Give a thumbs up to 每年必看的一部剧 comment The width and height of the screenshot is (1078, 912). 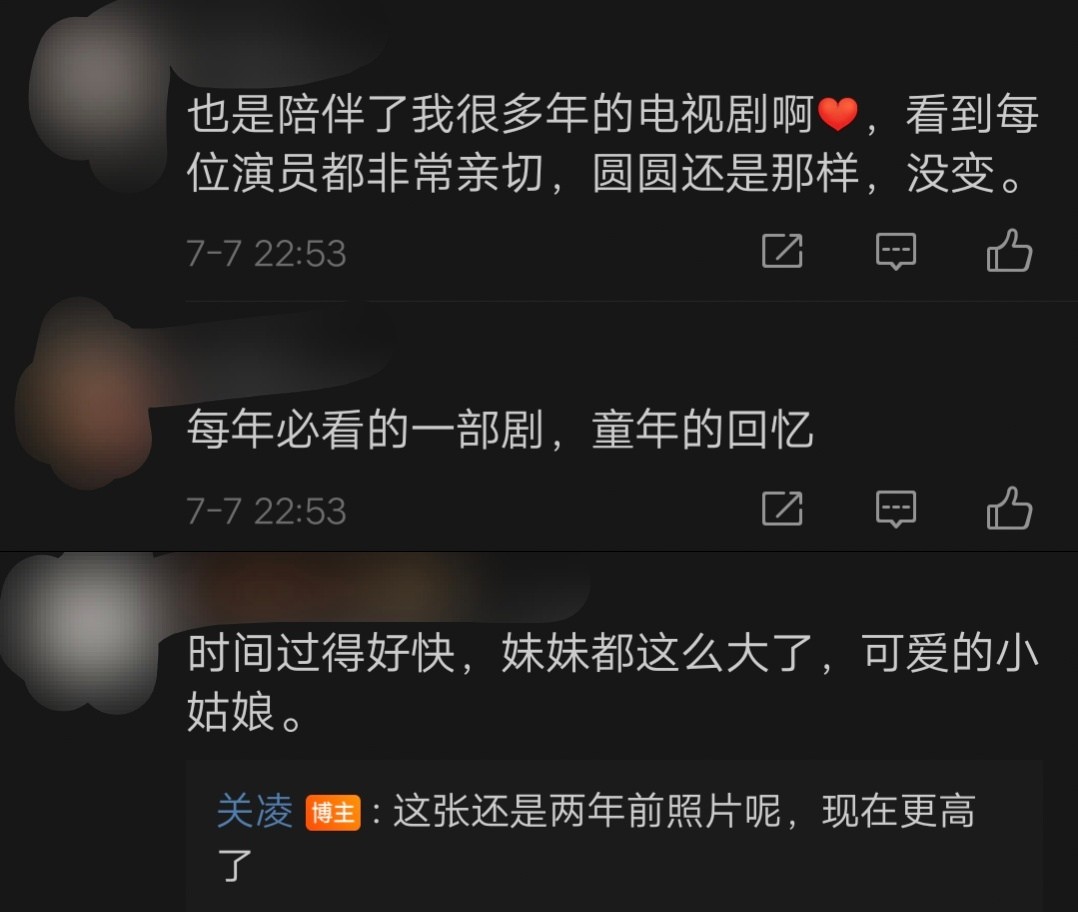click(x=1009, y=507)
